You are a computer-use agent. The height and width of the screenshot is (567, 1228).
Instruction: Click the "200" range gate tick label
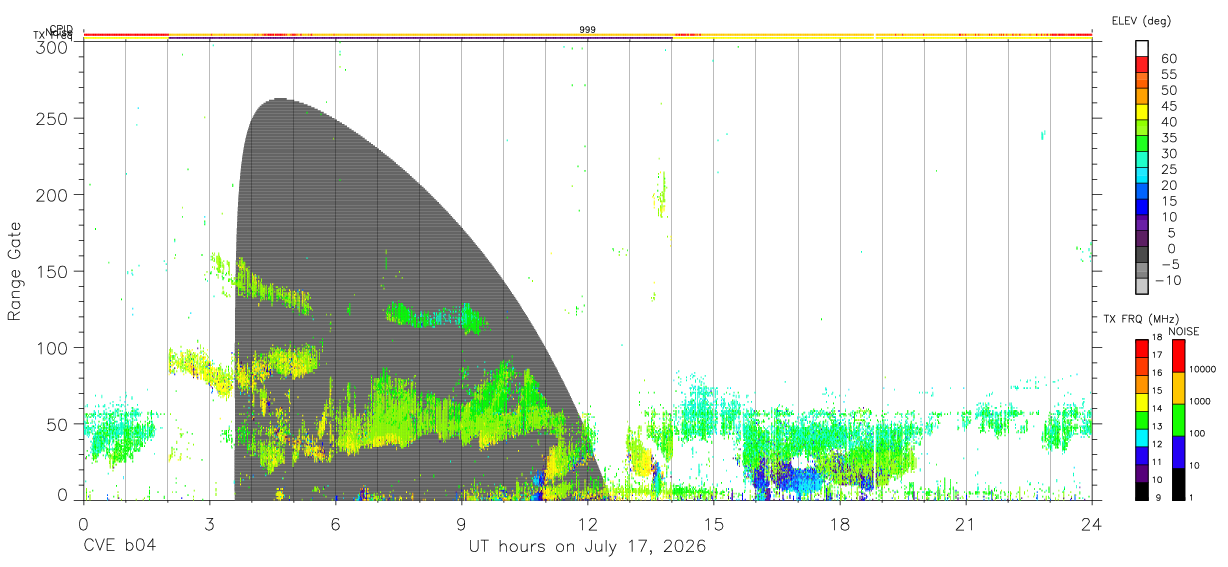(52, 195)
